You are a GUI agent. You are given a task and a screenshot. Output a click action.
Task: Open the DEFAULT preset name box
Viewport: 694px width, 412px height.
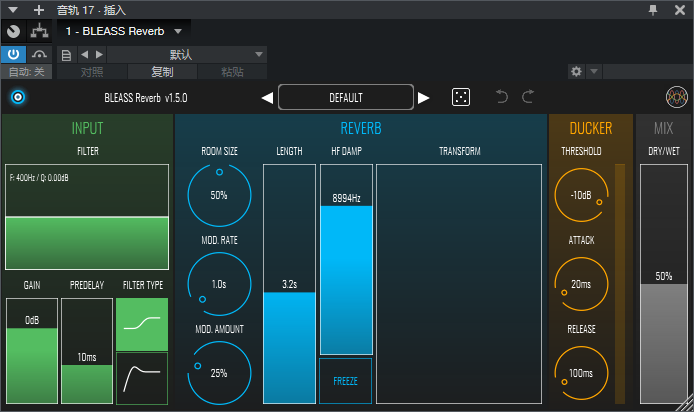[x=346, y=97]
